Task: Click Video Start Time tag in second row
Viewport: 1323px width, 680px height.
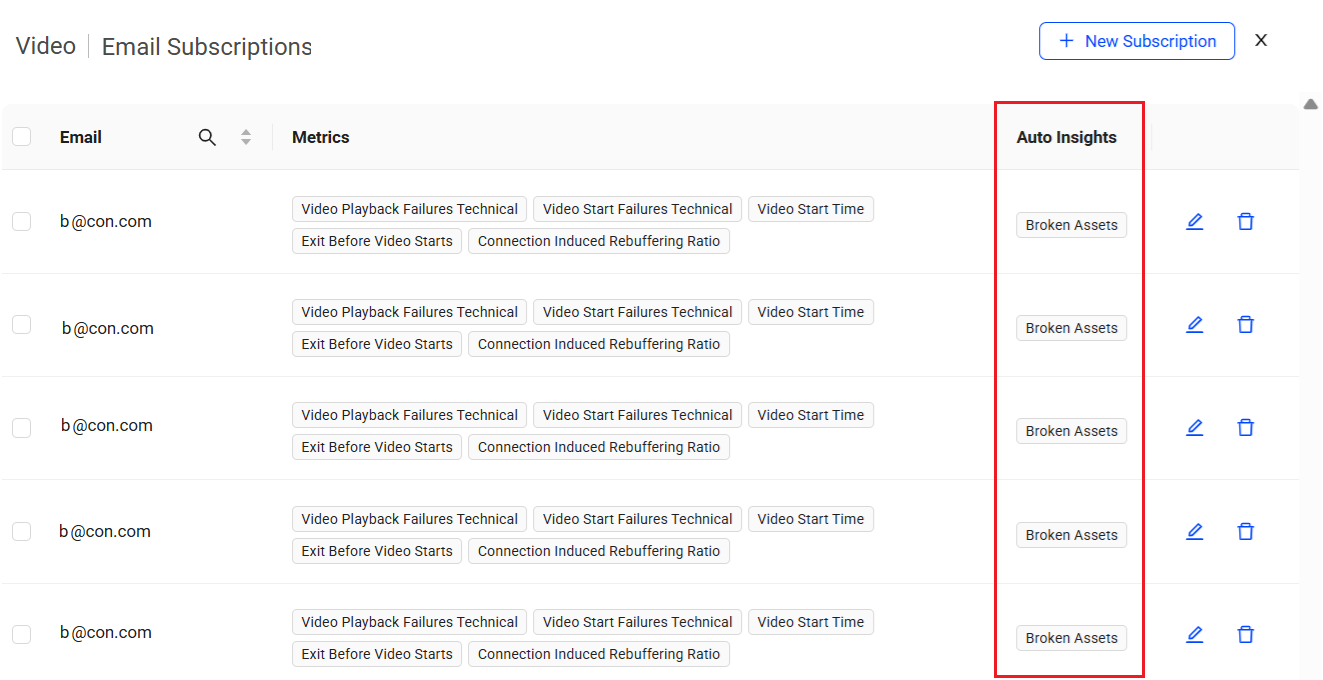Action: 810,312
